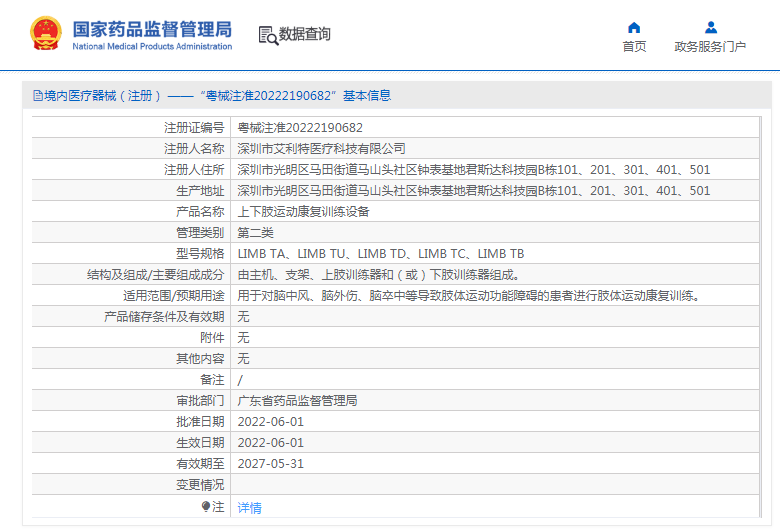This screenshot has width=780, height=531.
Task: Click the 注册人名称 label
Action: tap(195, 149)
